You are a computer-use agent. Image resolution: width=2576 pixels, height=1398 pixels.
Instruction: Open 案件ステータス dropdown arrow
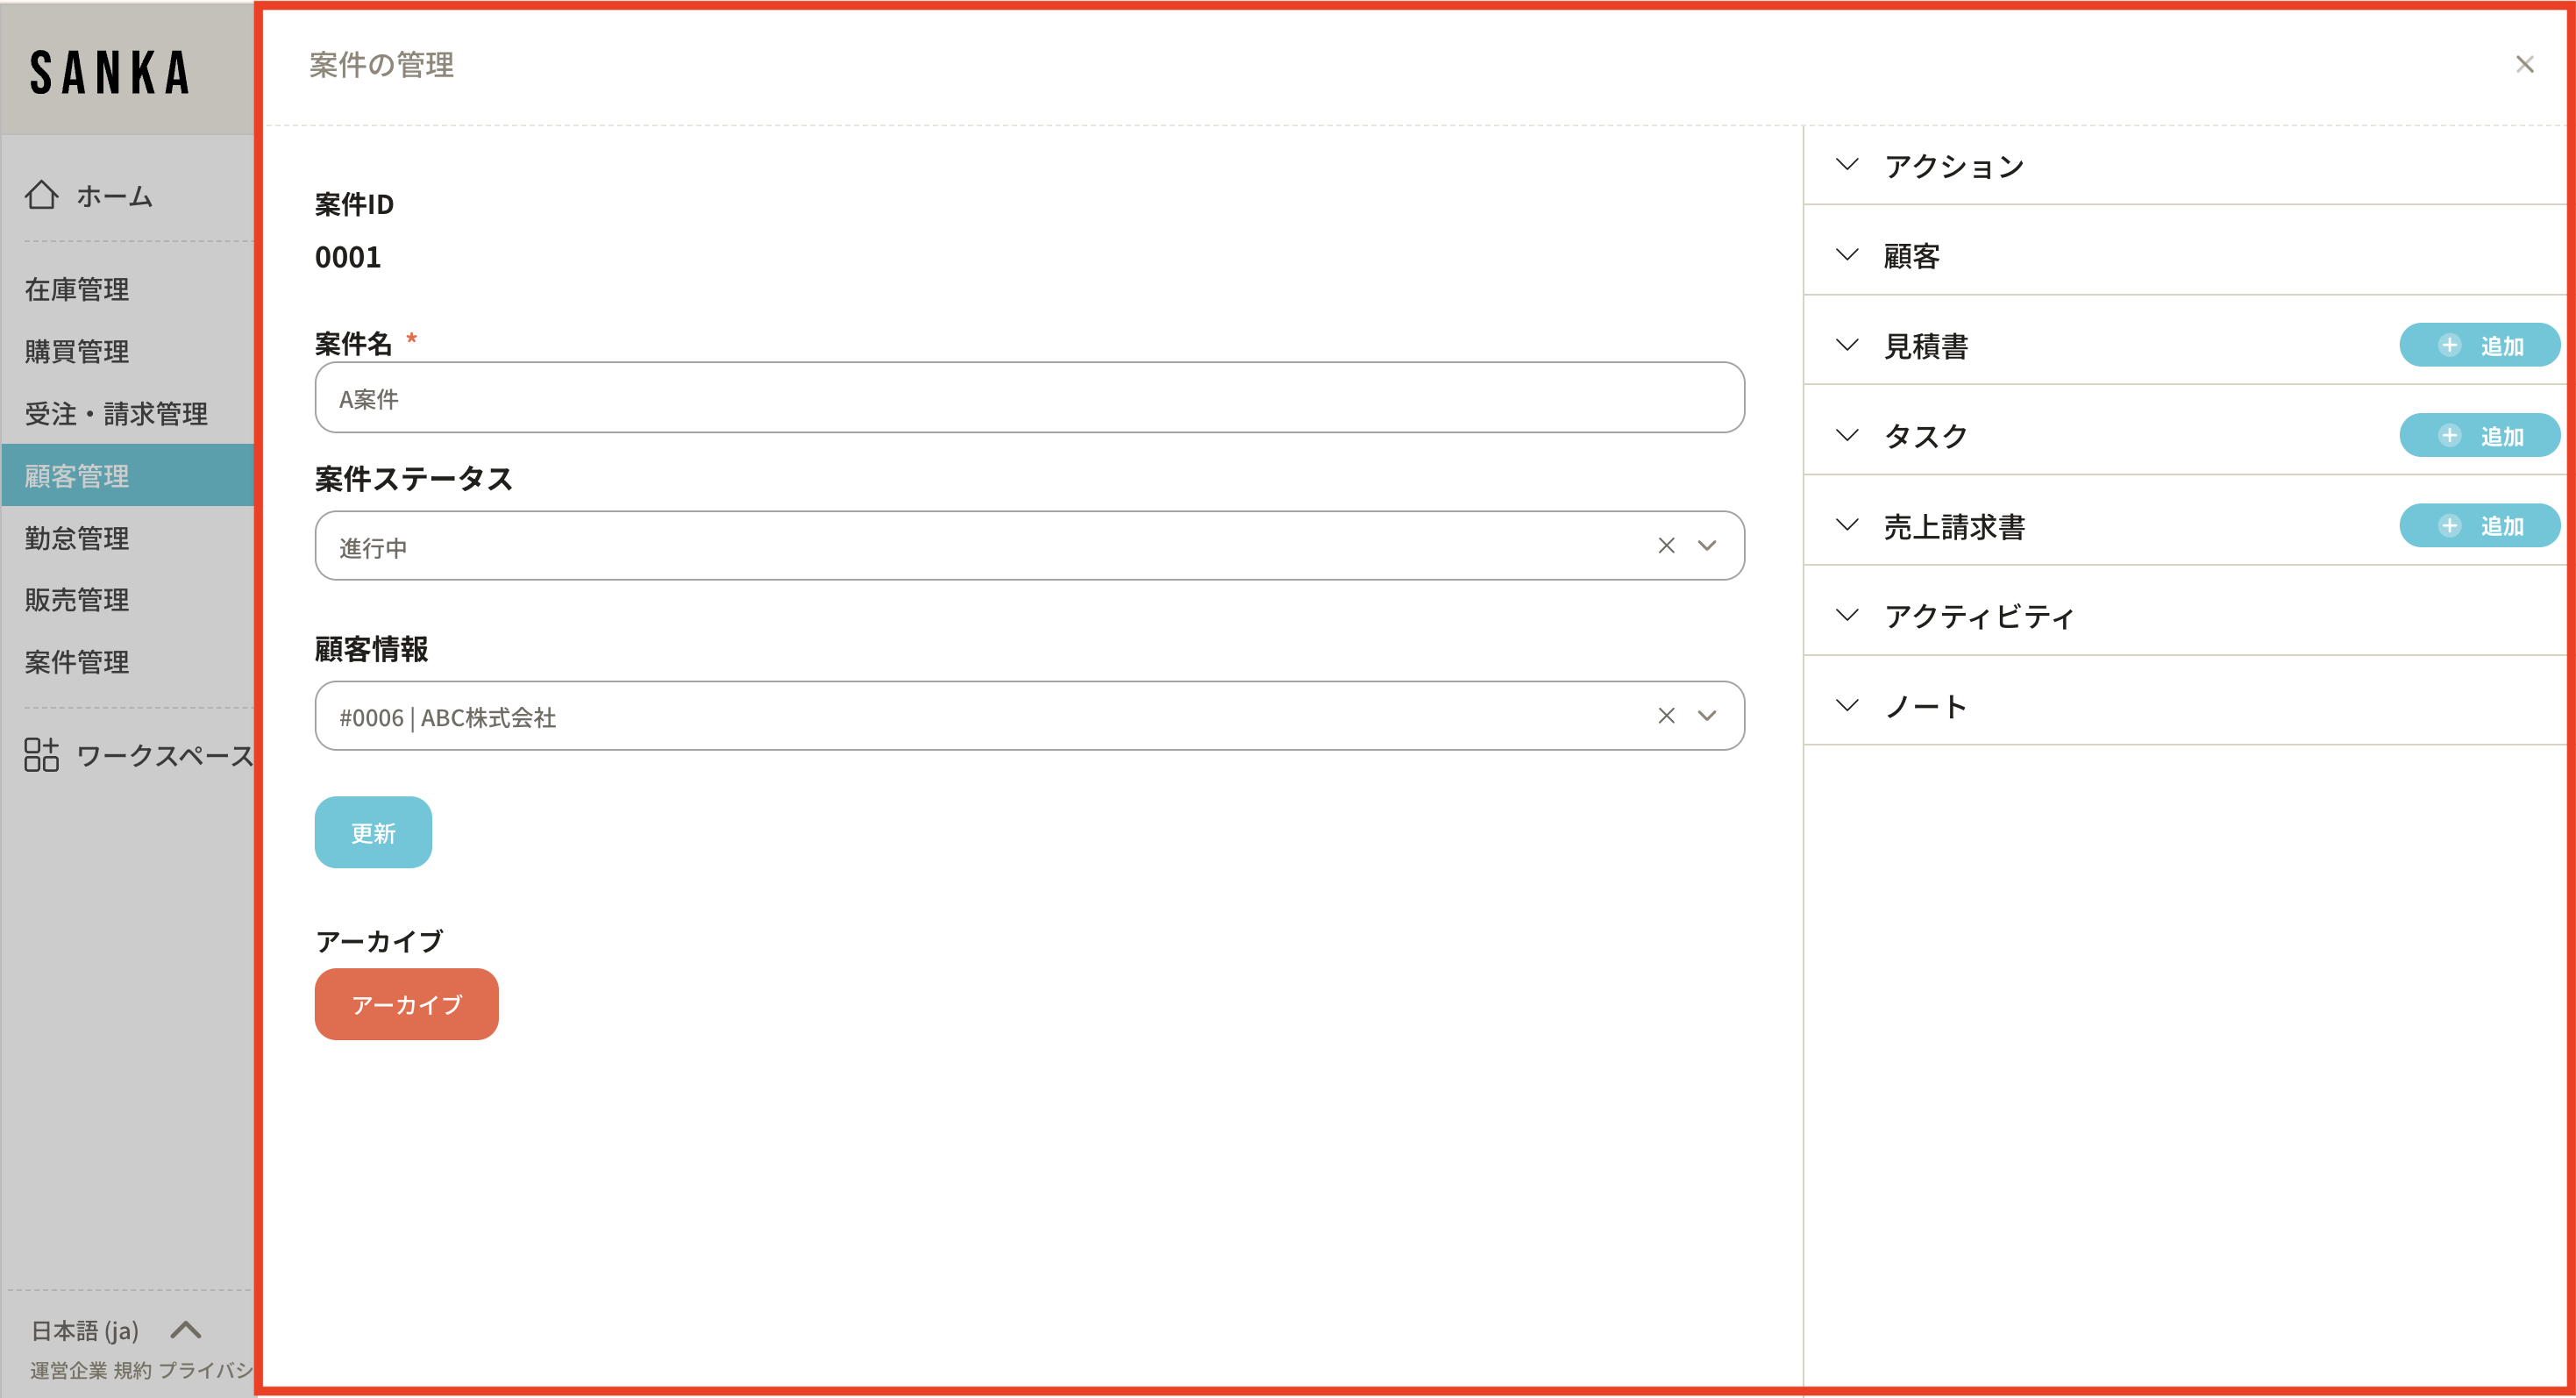tap(1707, 546)
